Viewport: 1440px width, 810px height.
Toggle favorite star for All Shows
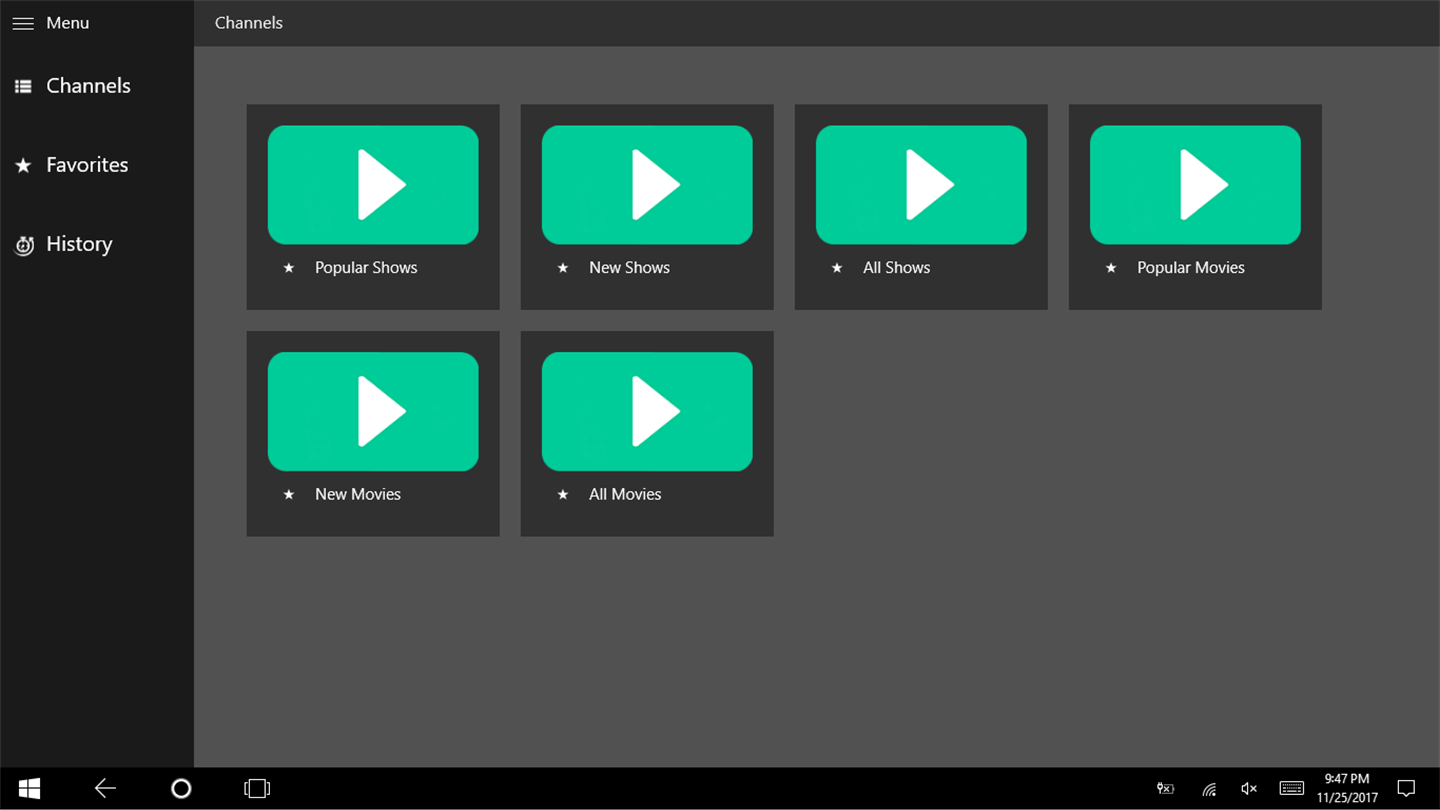837,268
